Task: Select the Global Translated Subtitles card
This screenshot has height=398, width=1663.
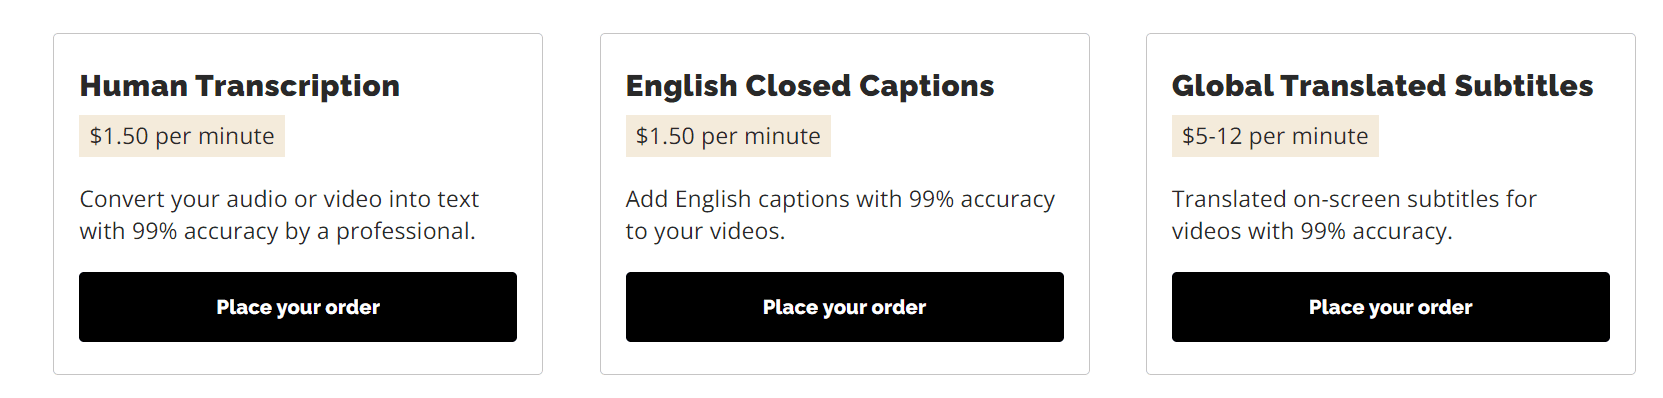Action: coord(1391,204)
